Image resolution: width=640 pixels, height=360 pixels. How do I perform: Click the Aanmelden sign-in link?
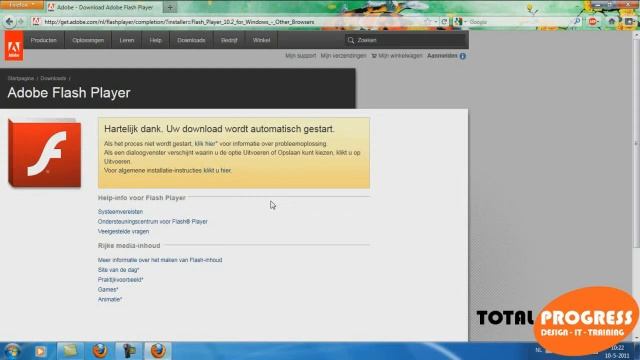[442, 56]
